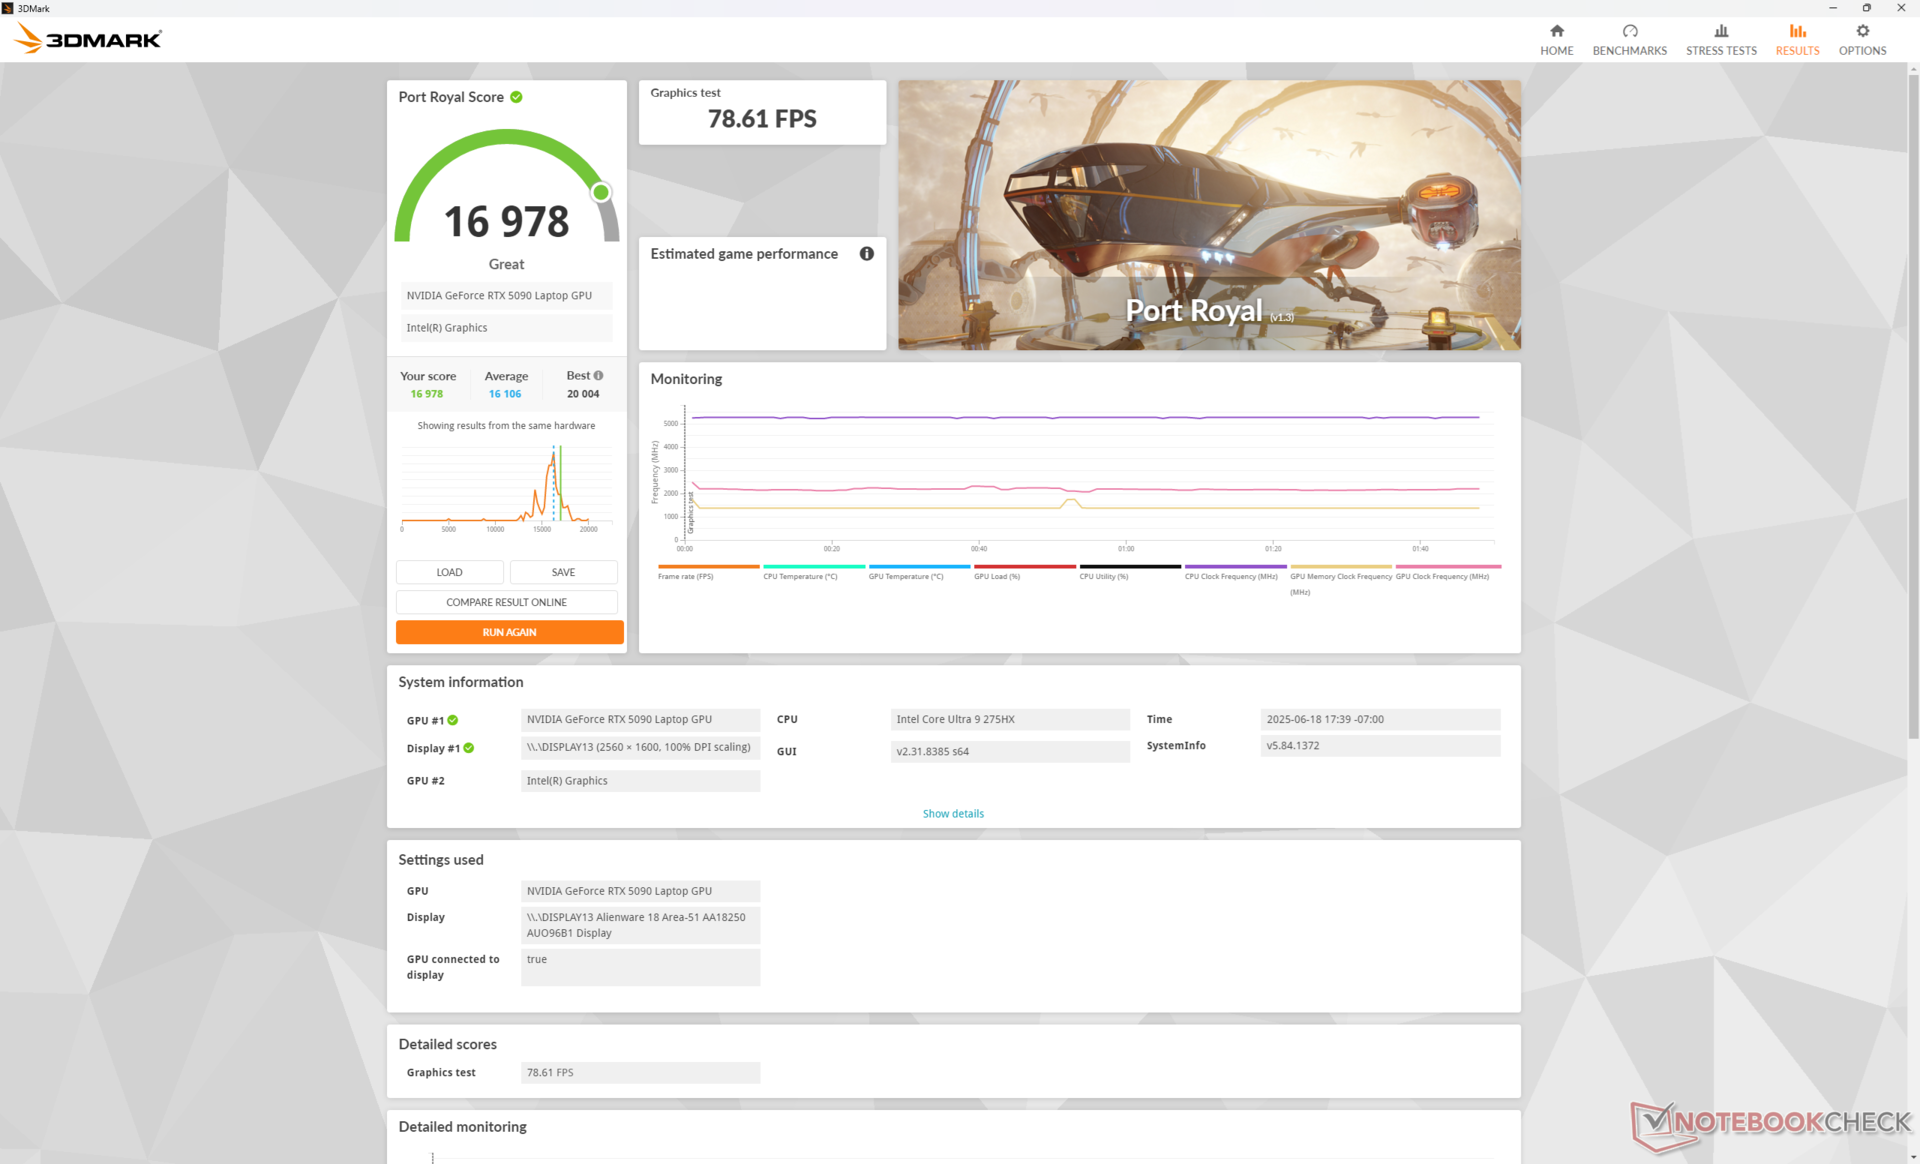This screenshot has width=1920, height=1164.
Task: Toggle Frame rate (FPS) legend series
Action: point(686,576)
